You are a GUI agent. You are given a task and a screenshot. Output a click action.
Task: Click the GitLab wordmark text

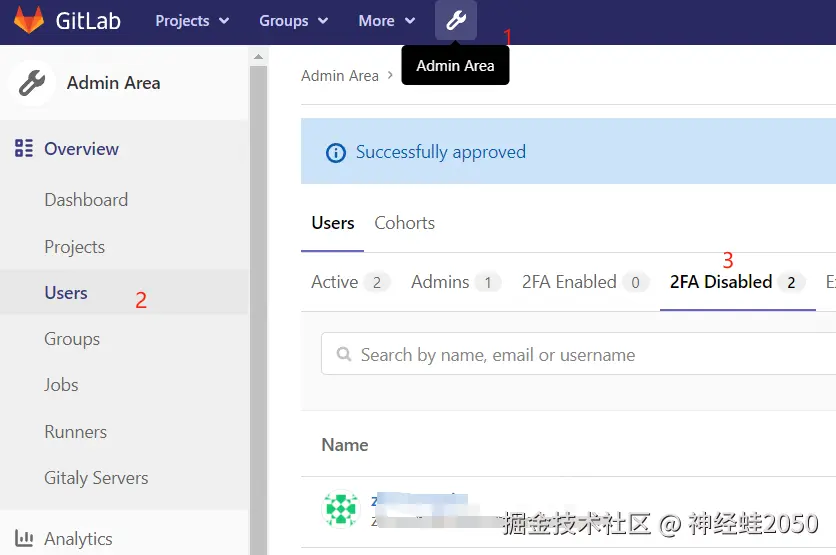tap(88, 21)
